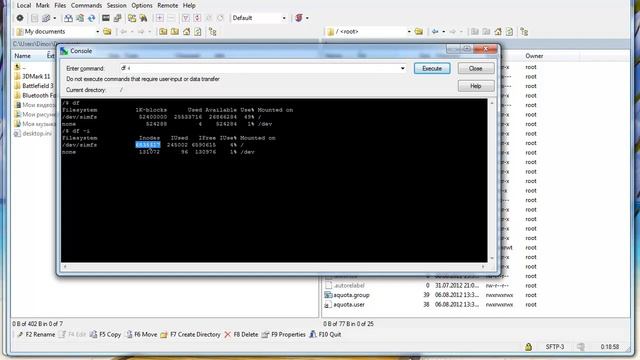This screenshot has height=360, width=640.
Task: Click the lock icon in the status bar
Action: click(528, 347)
